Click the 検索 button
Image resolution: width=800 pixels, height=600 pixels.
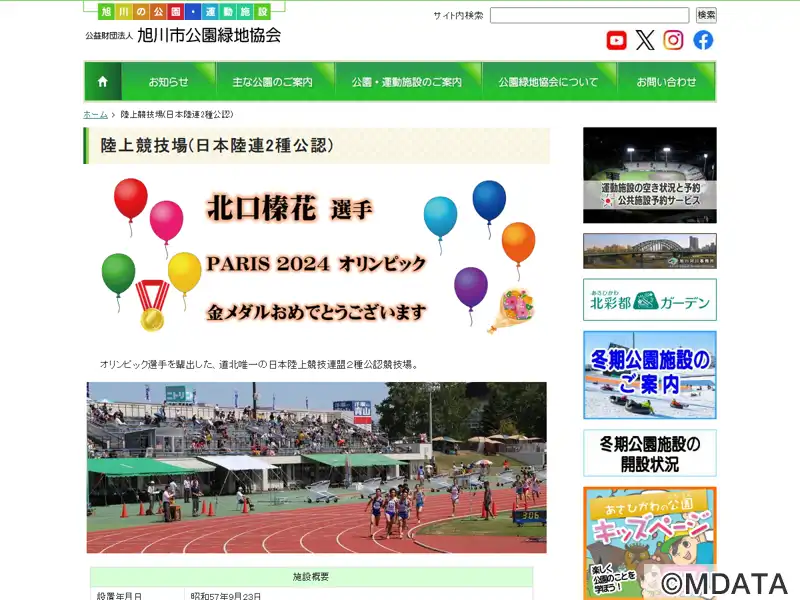click(x=706, y=15)
